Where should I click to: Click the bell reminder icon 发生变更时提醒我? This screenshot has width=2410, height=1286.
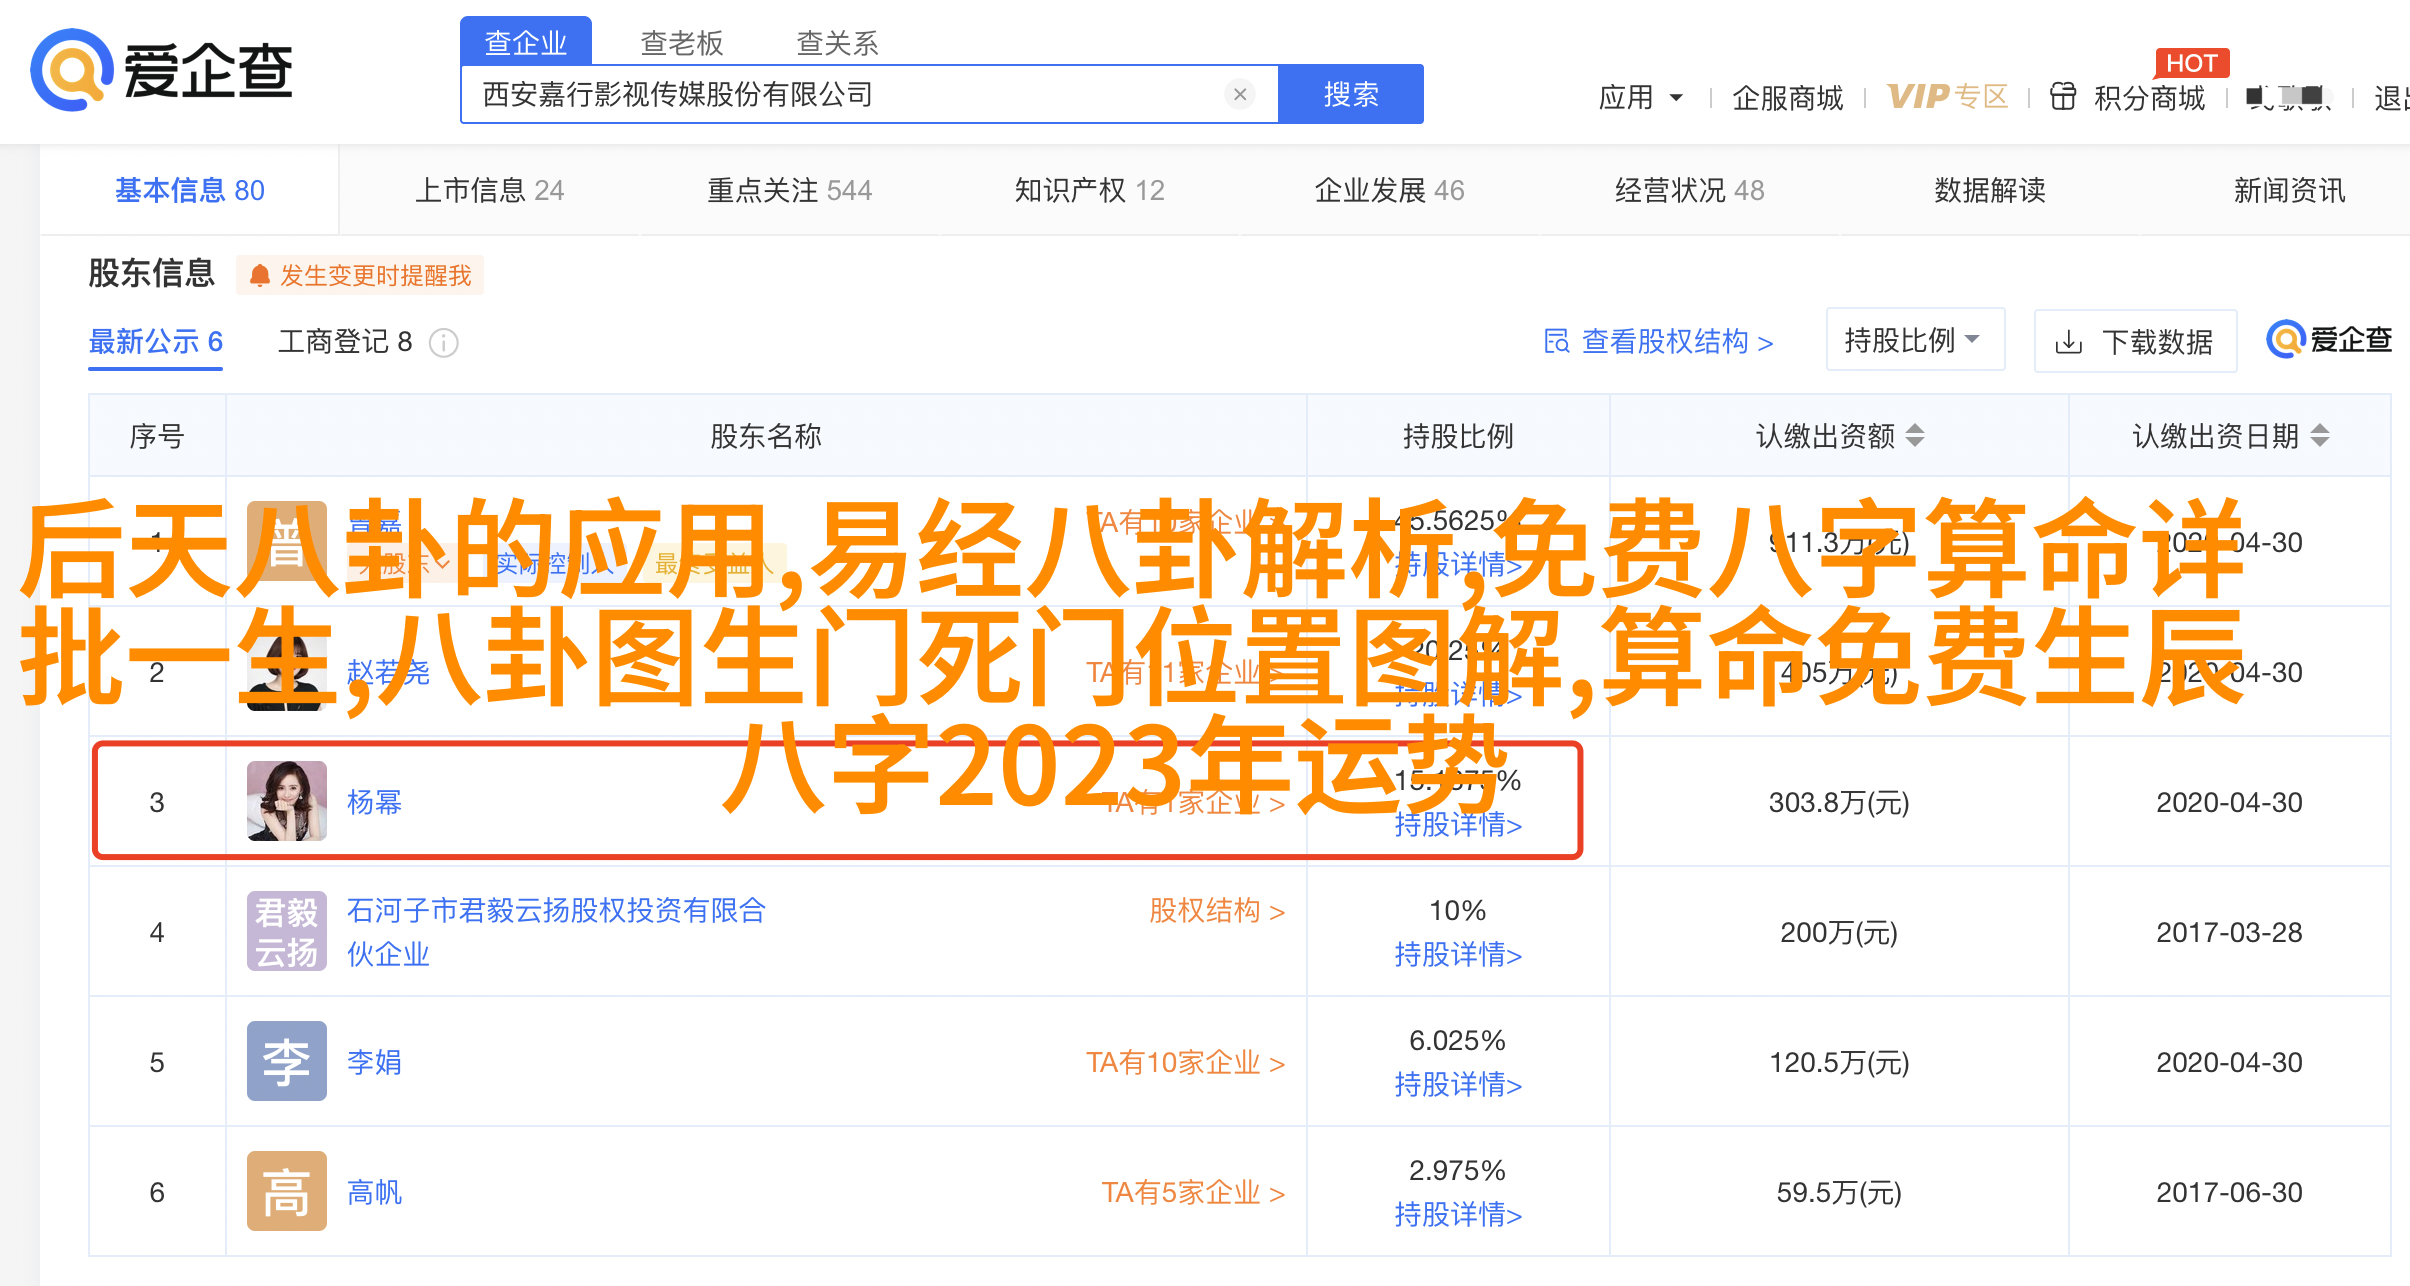click(260, 275)
